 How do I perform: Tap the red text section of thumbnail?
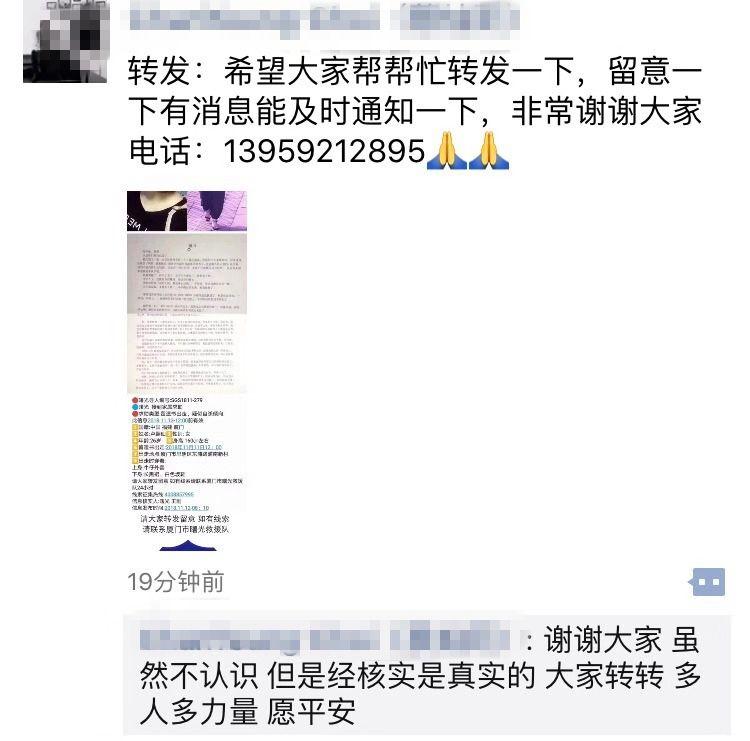pos(187,354)
